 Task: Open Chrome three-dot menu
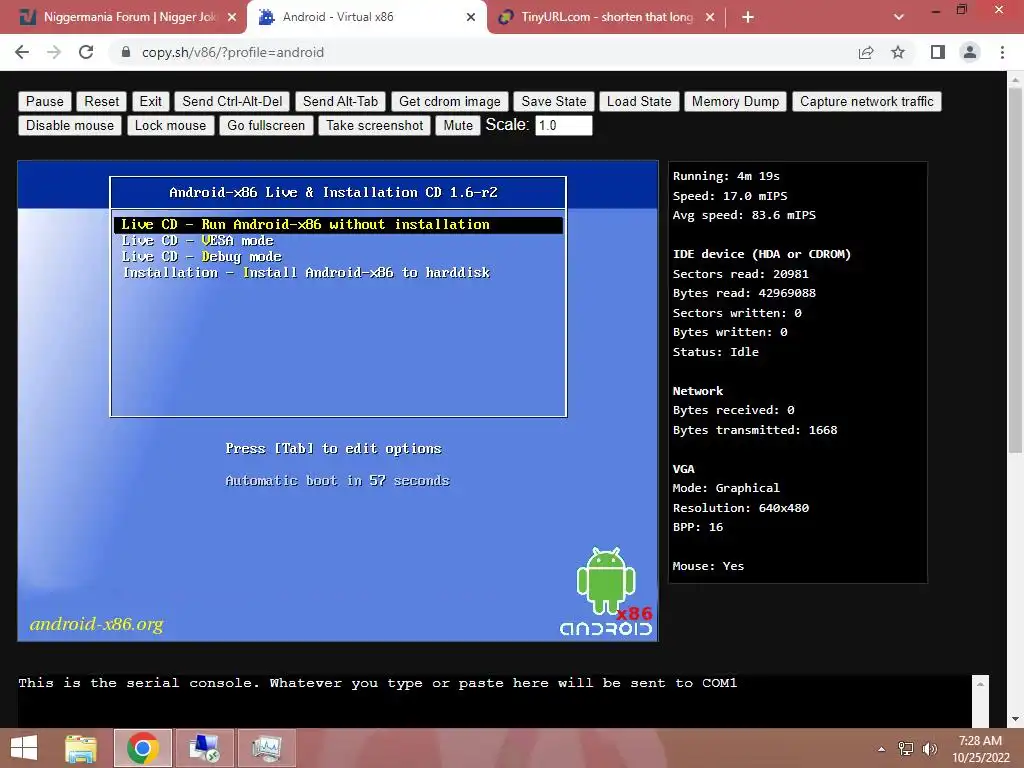tap(1002, 52)
